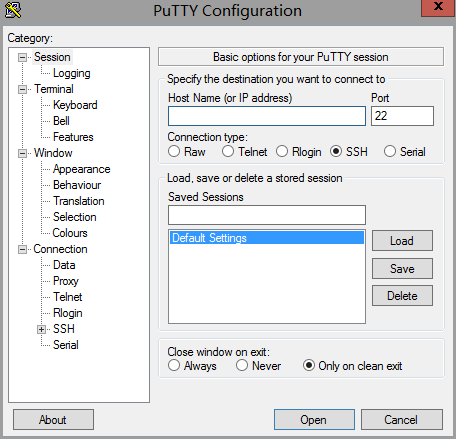Click the PuTTY icon in the title bar

point(13,10)
